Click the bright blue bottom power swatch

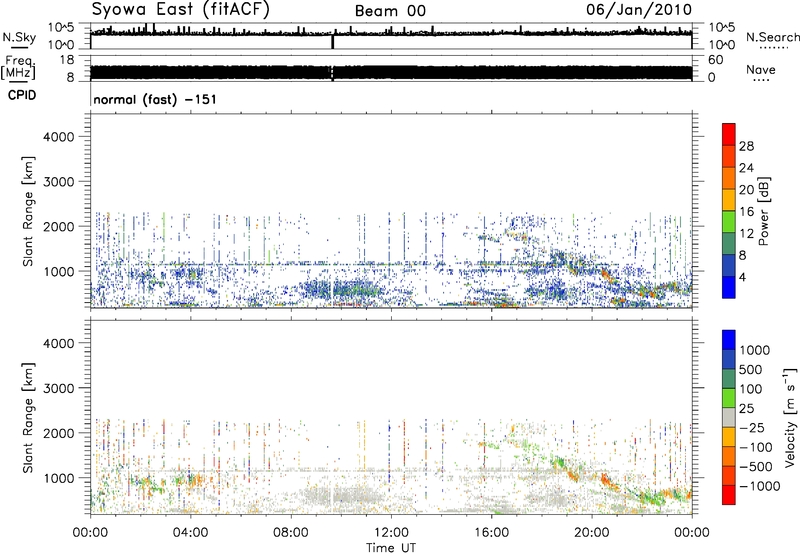pos(729,287)
